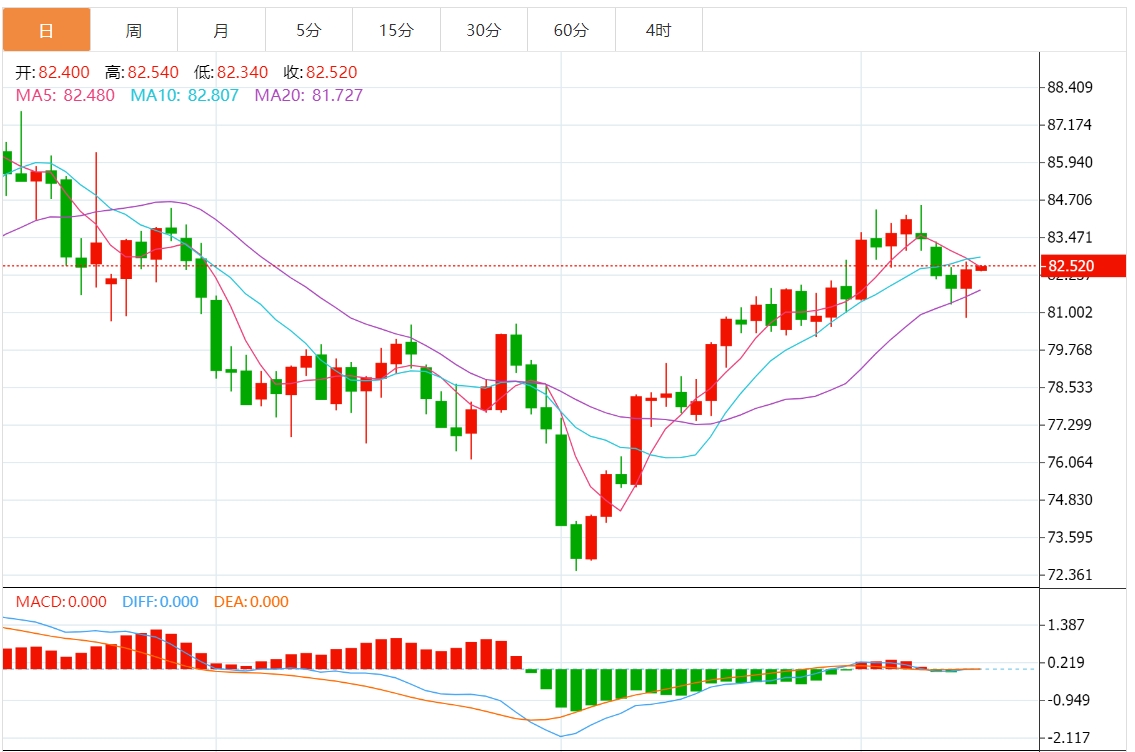1135x752 pixels.
Task: Switch to the 月 monthly tab
Action: 221,30
